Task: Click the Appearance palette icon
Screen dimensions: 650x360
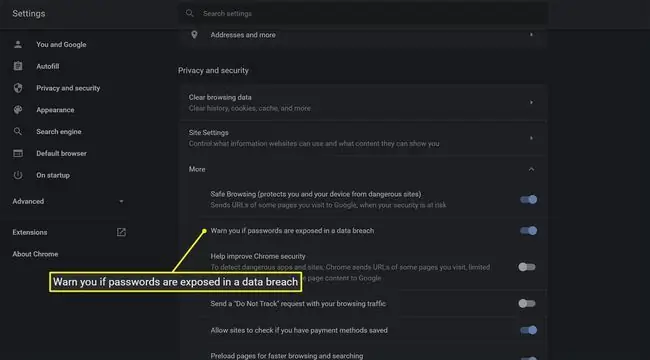Action: (18, 110)
